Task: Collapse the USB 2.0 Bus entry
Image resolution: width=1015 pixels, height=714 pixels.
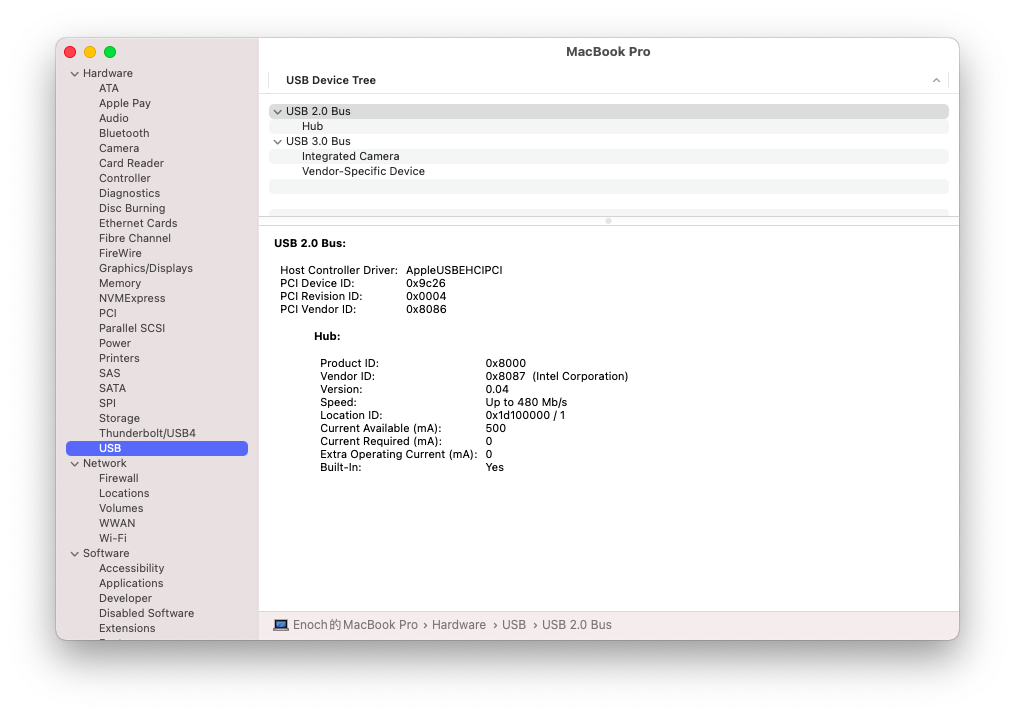Action: tap(277, 111)
